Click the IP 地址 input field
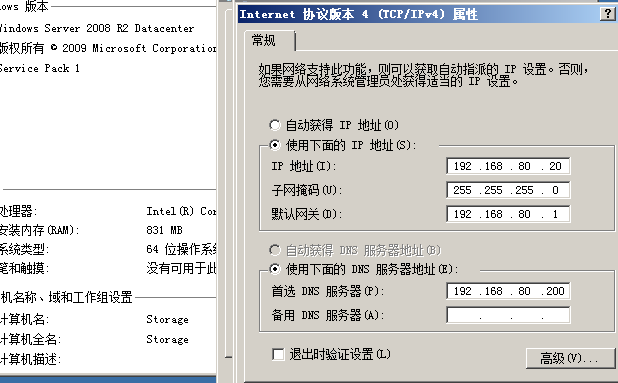618x383 pixels. (x=508, y=166)
